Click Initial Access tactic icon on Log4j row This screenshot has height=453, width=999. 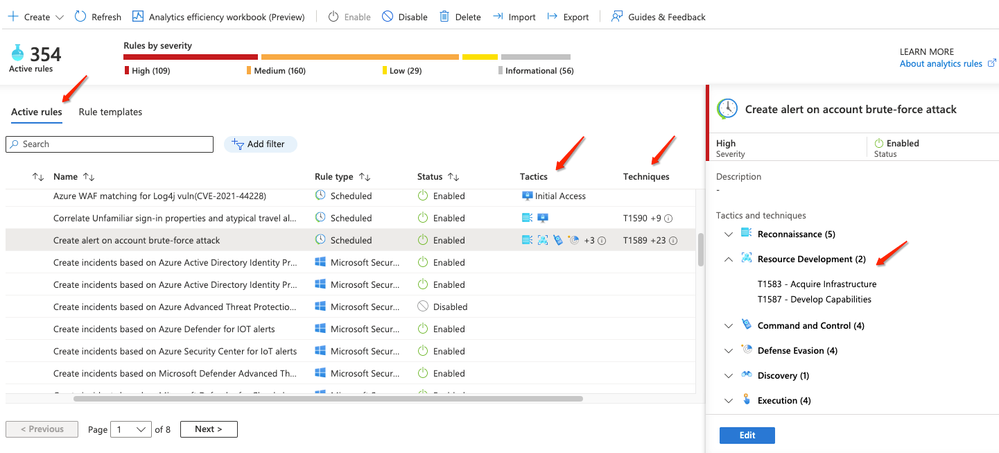tap(527, 196)
